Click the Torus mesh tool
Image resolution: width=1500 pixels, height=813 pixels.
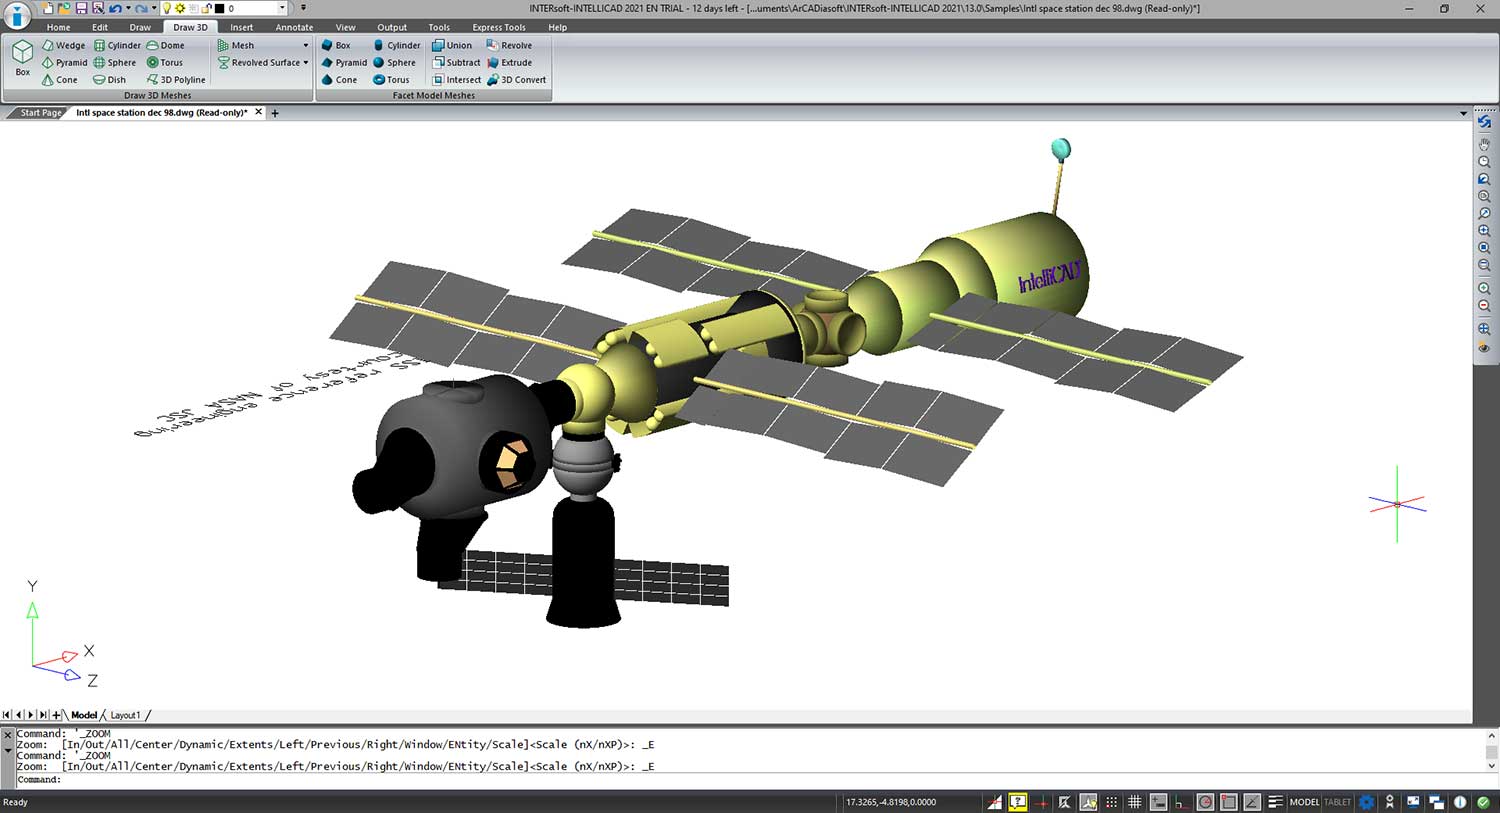pyautogui.click(x=165, y=62)
